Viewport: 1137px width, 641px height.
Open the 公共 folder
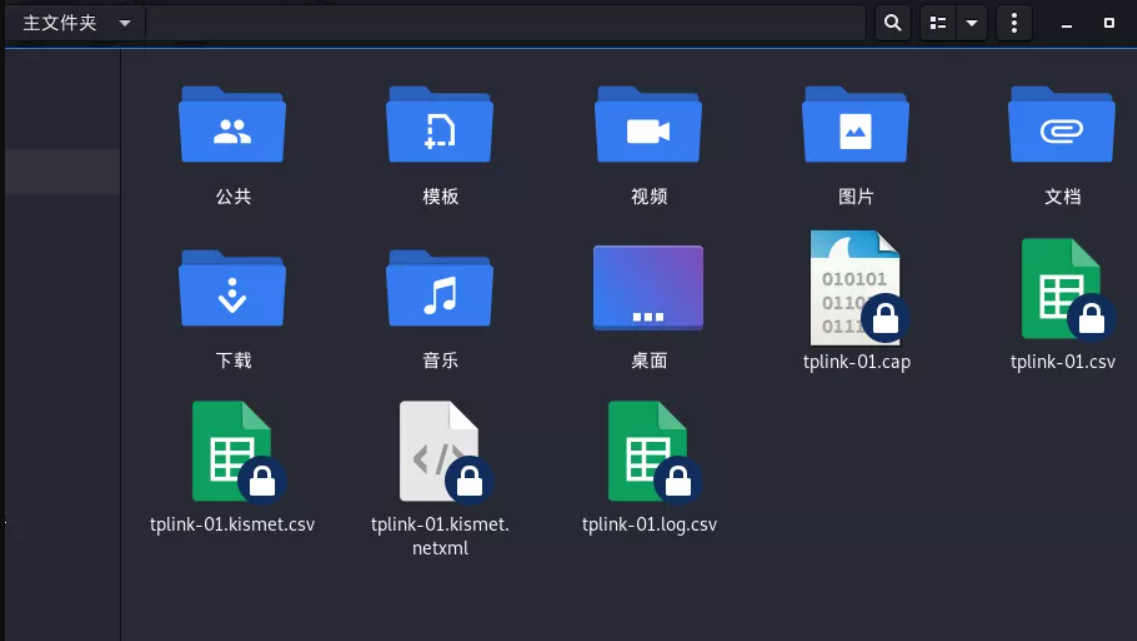tap(232, 126)
